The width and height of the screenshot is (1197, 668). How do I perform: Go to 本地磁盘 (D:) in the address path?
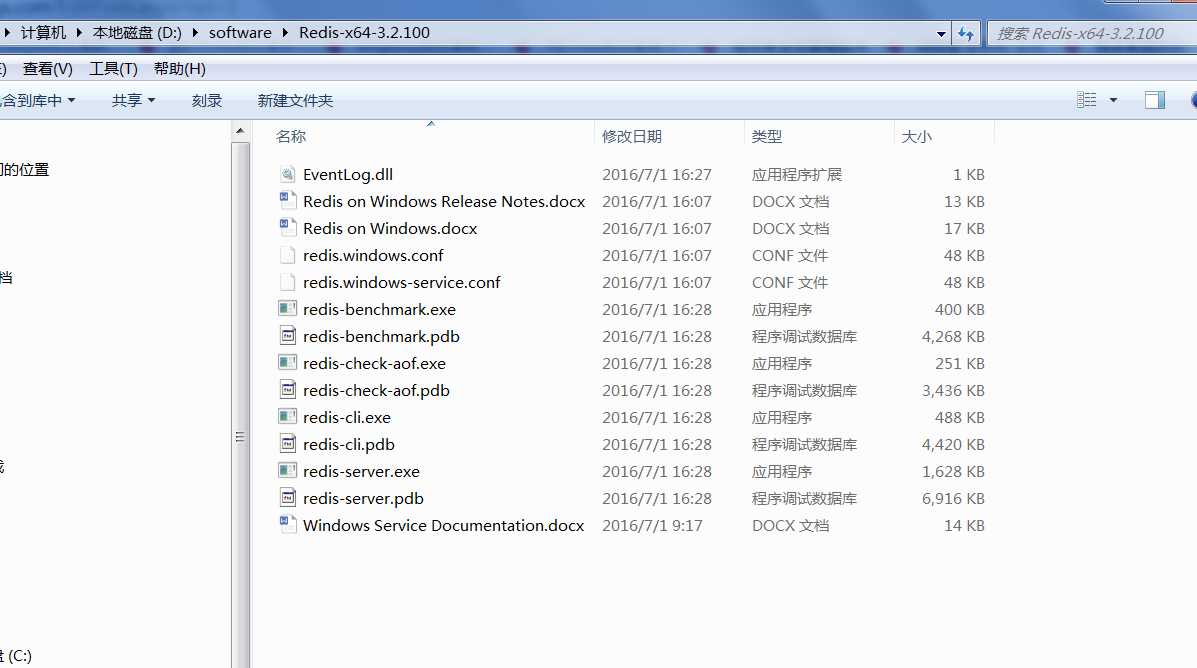coord(137,33)
